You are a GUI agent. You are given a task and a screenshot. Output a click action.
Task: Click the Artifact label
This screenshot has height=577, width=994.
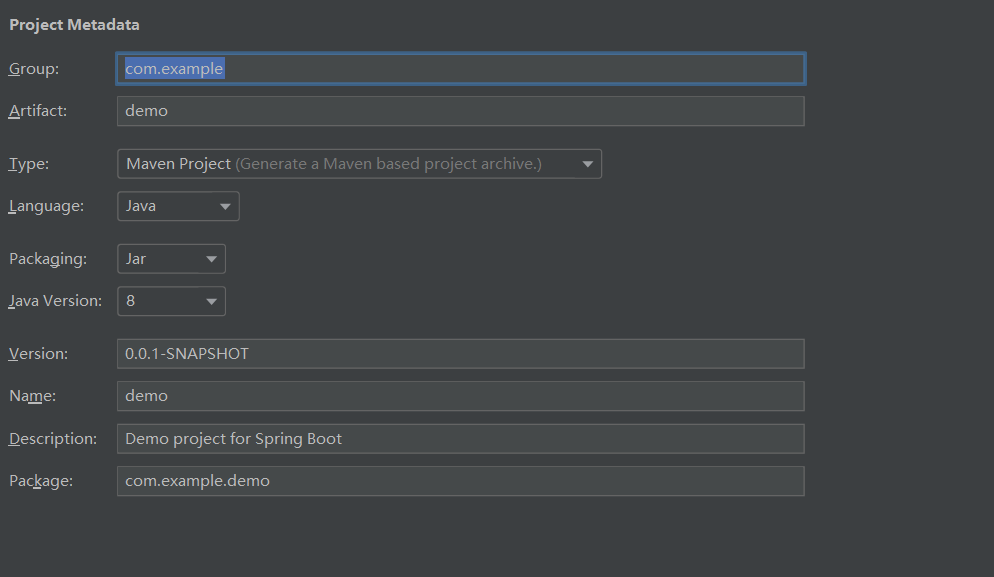coord(37,111)
